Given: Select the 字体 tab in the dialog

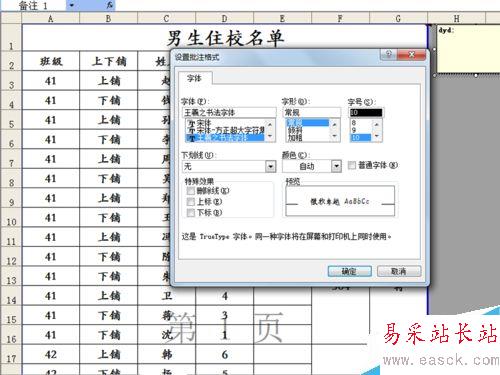Looking at the screenshot, I should click(194, 79).
